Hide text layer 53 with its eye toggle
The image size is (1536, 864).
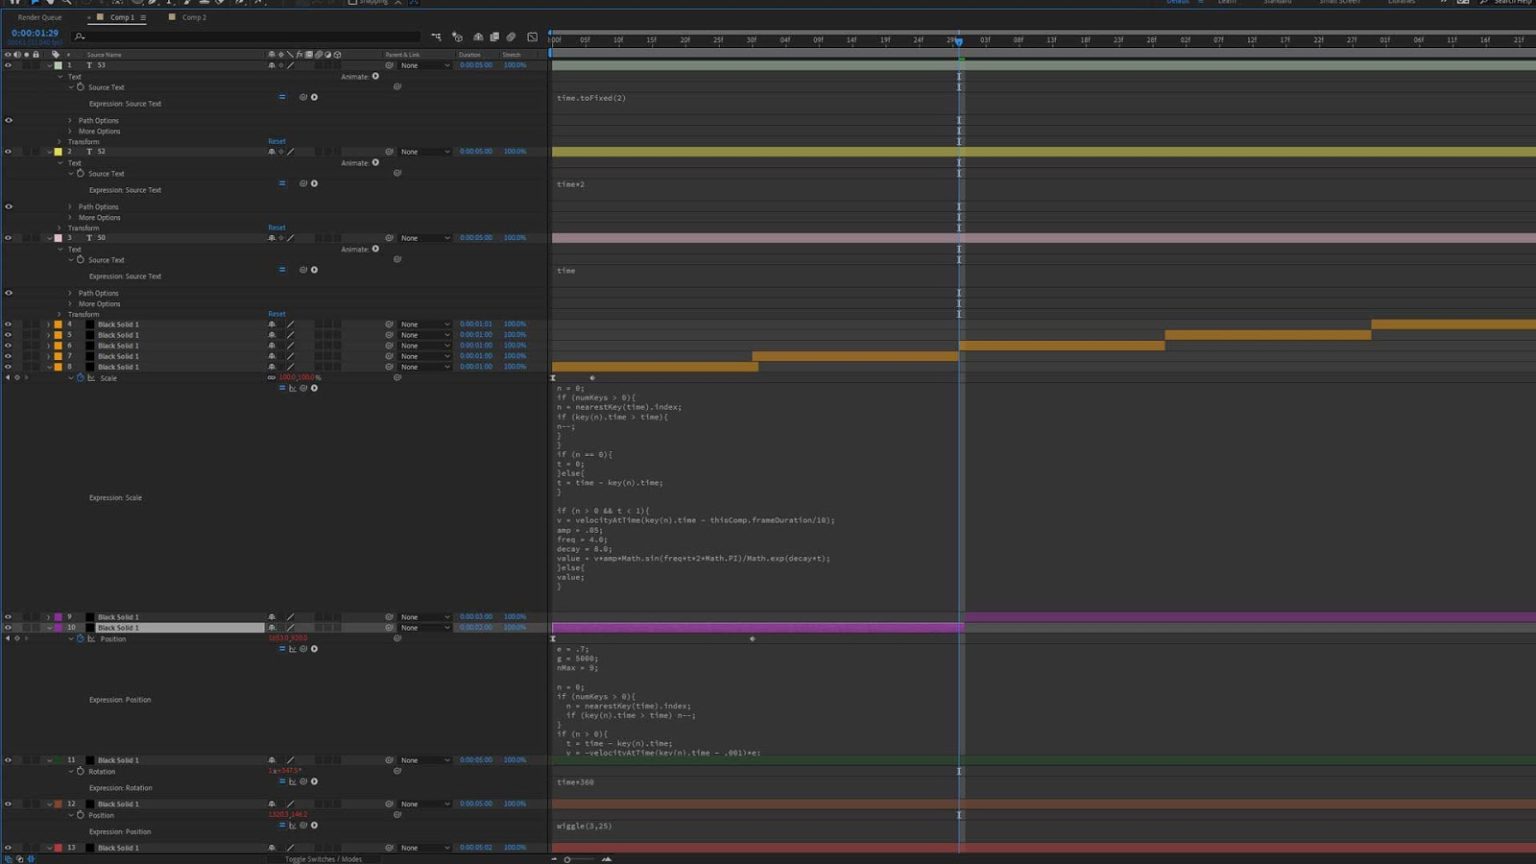pyautogui.click(x=8, y=65)
